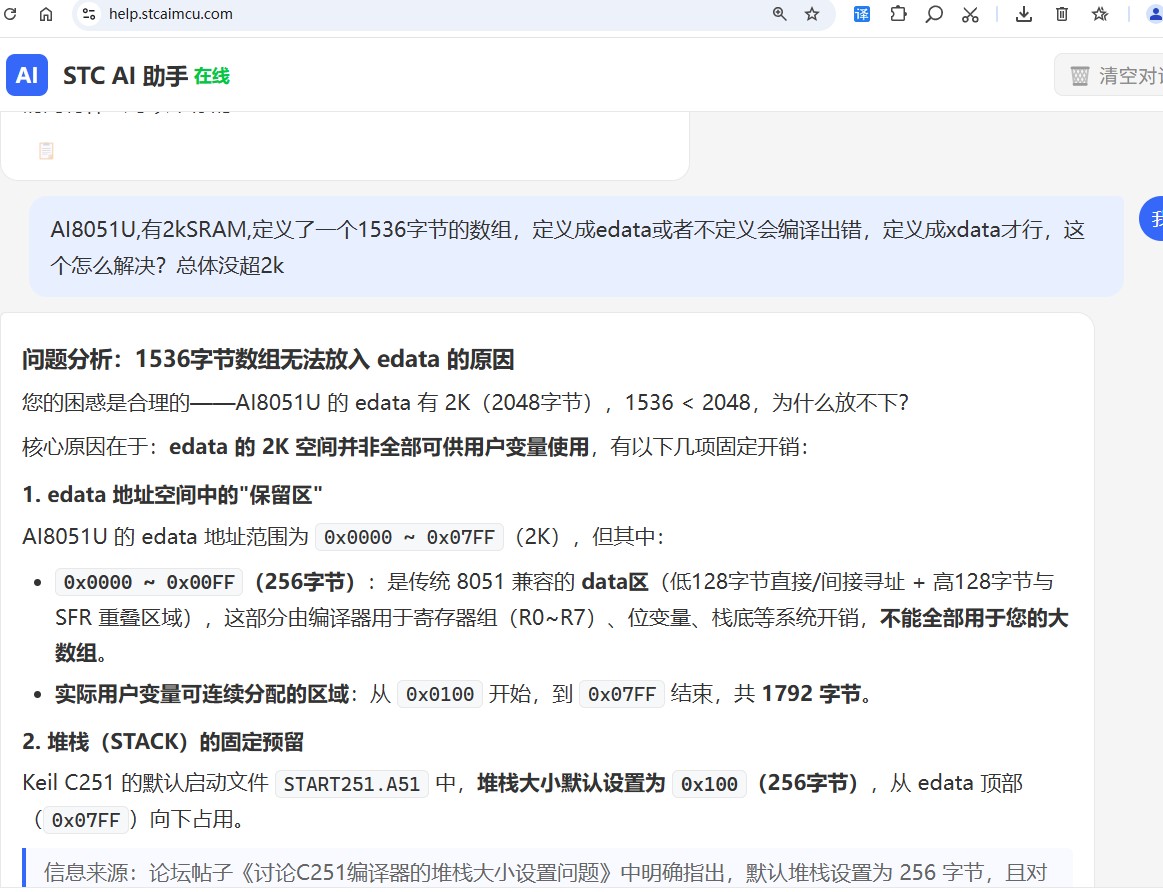The height and width of the screenshot is (892, 1163).
Task: Click the code text START251.A51
Action: (352, 784)
